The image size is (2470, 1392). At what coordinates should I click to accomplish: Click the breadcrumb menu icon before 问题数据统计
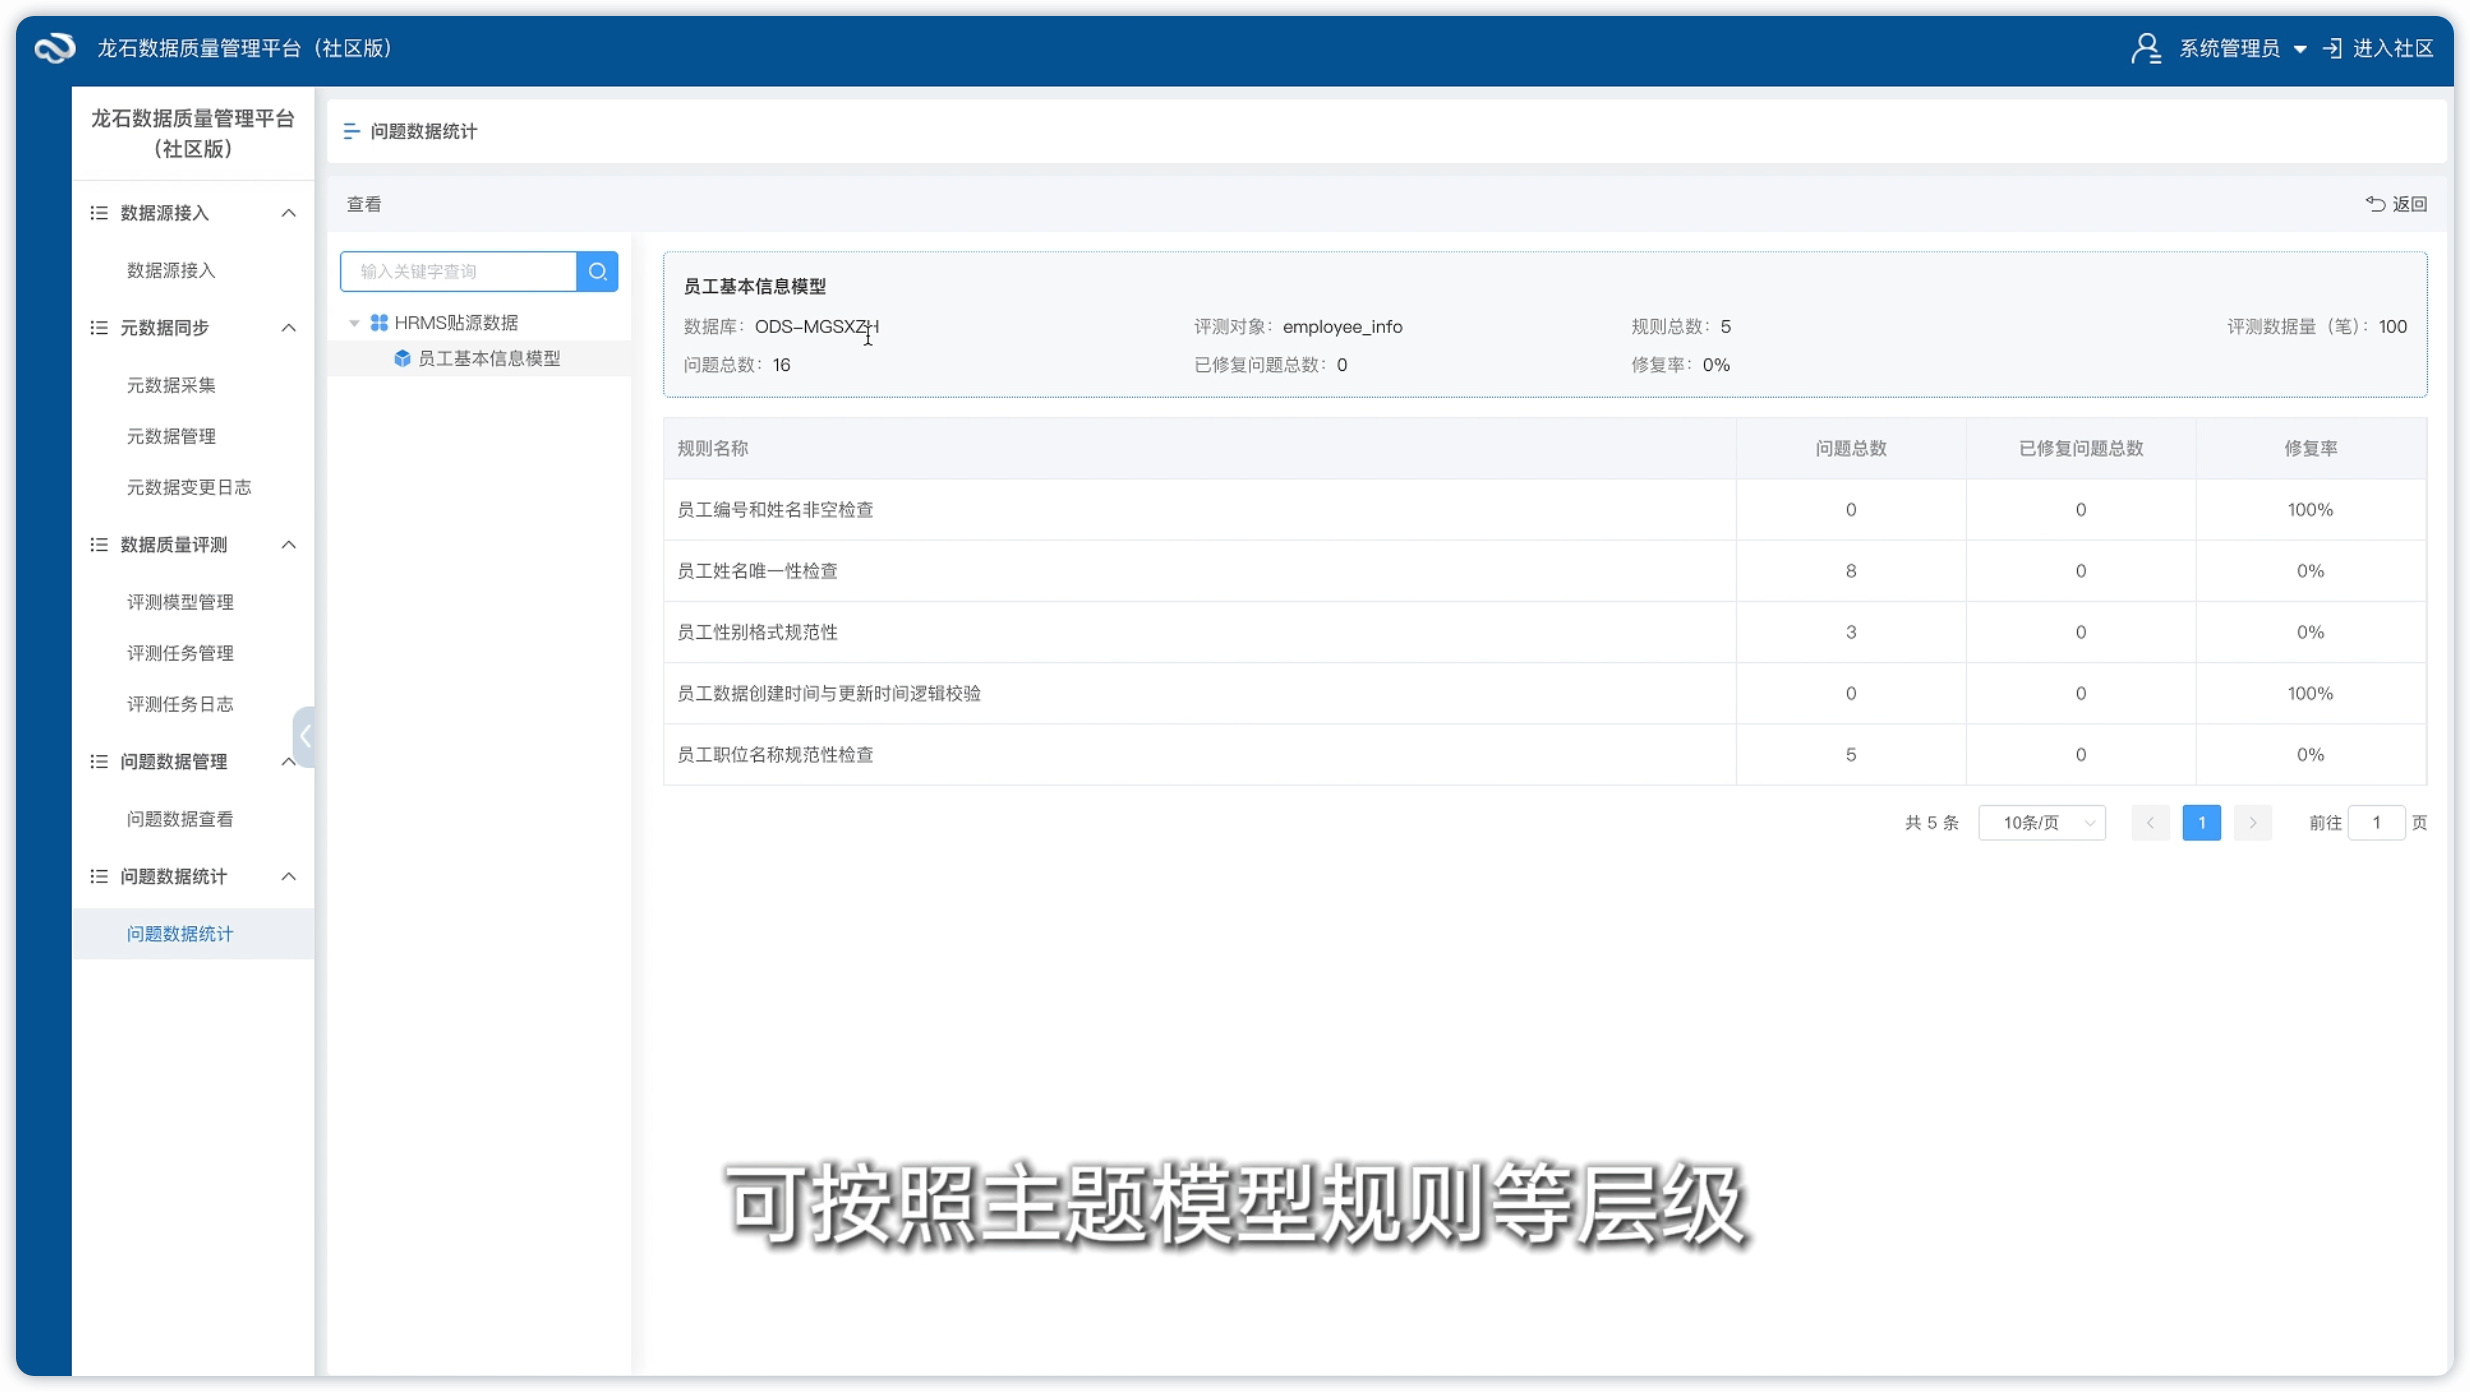(351, 131)
